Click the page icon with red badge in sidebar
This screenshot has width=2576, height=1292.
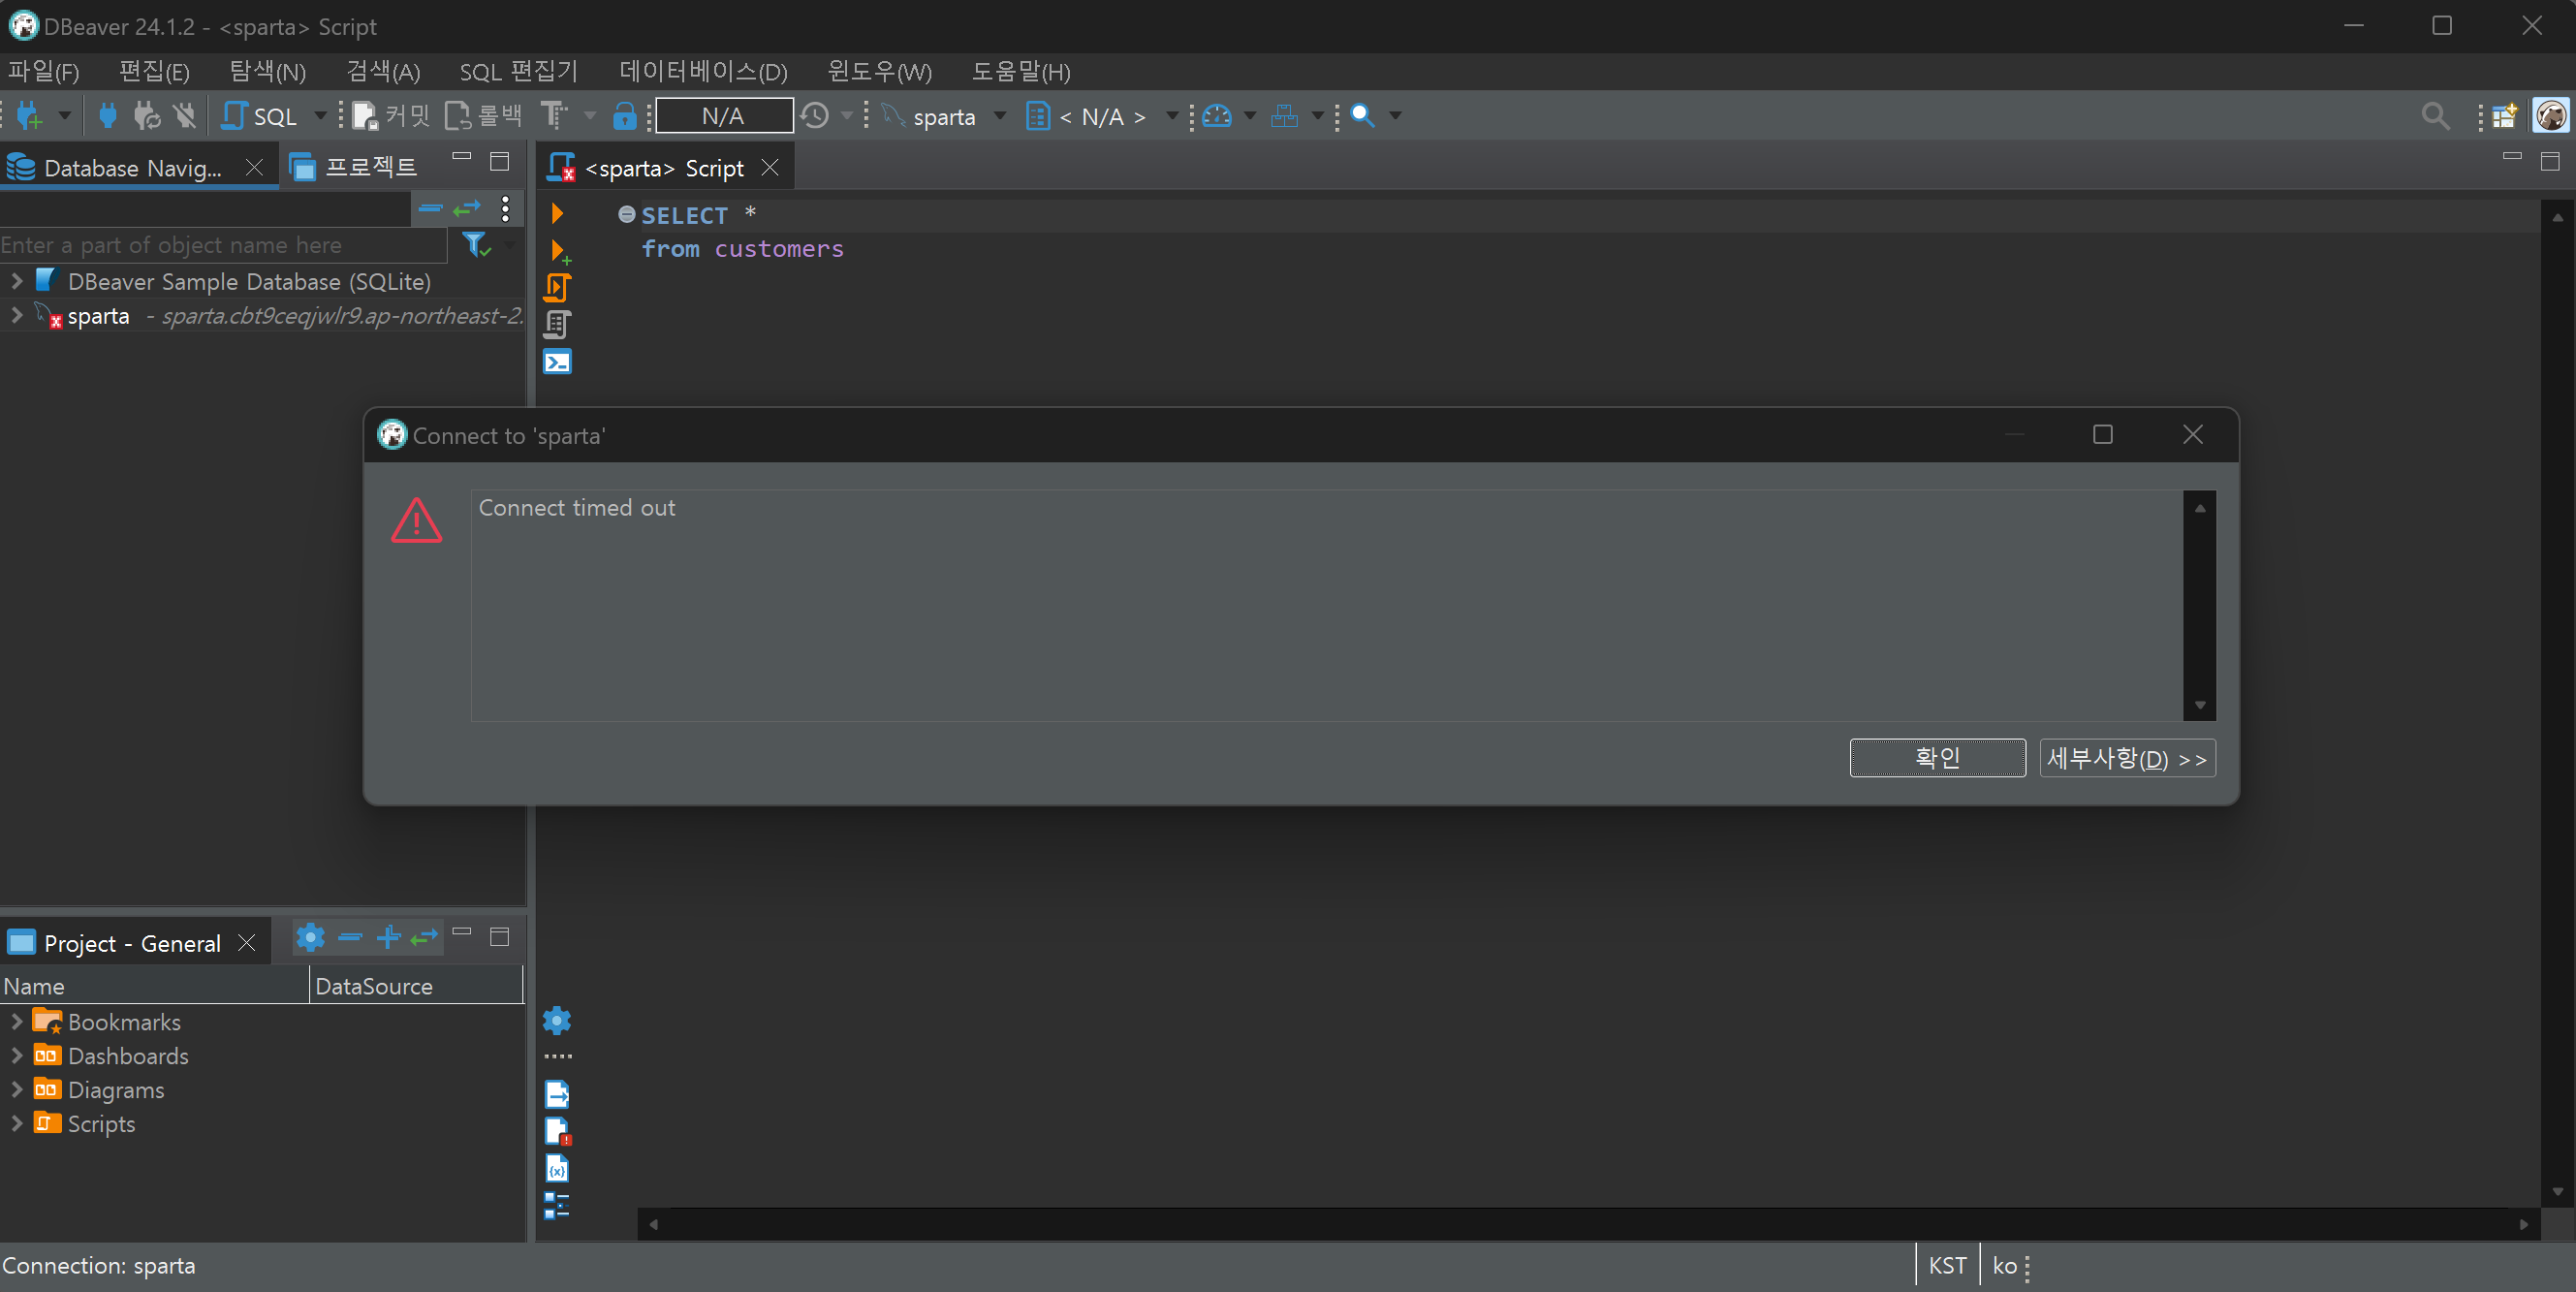(557, 1132)
